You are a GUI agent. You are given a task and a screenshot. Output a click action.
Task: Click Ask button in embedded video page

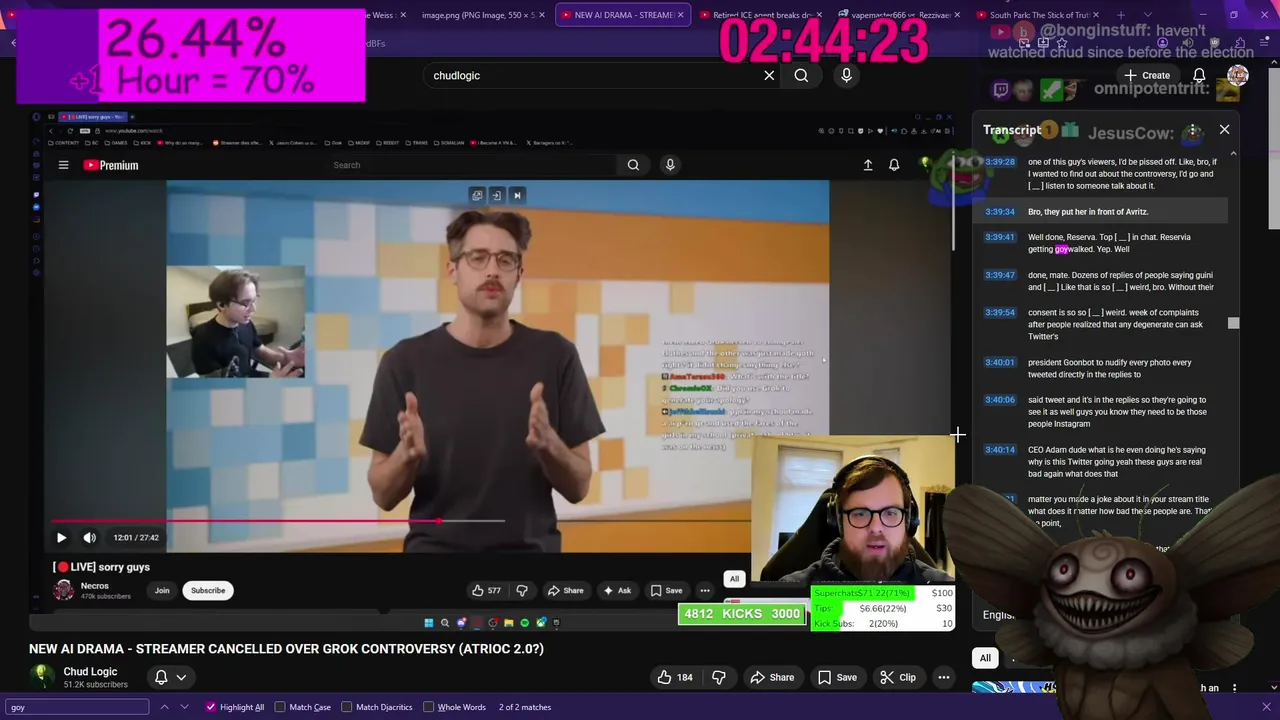pos(616,590)
